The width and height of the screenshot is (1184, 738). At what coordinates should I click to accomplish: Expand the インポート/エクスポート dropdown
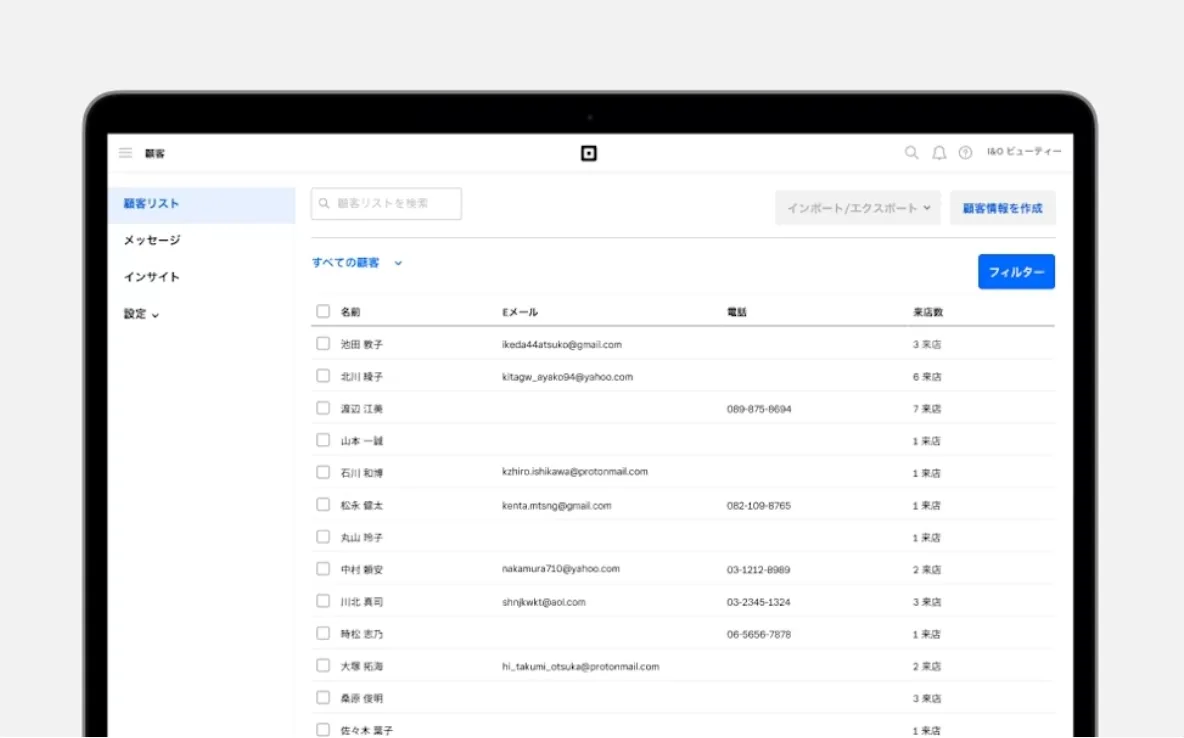(858, 208)
